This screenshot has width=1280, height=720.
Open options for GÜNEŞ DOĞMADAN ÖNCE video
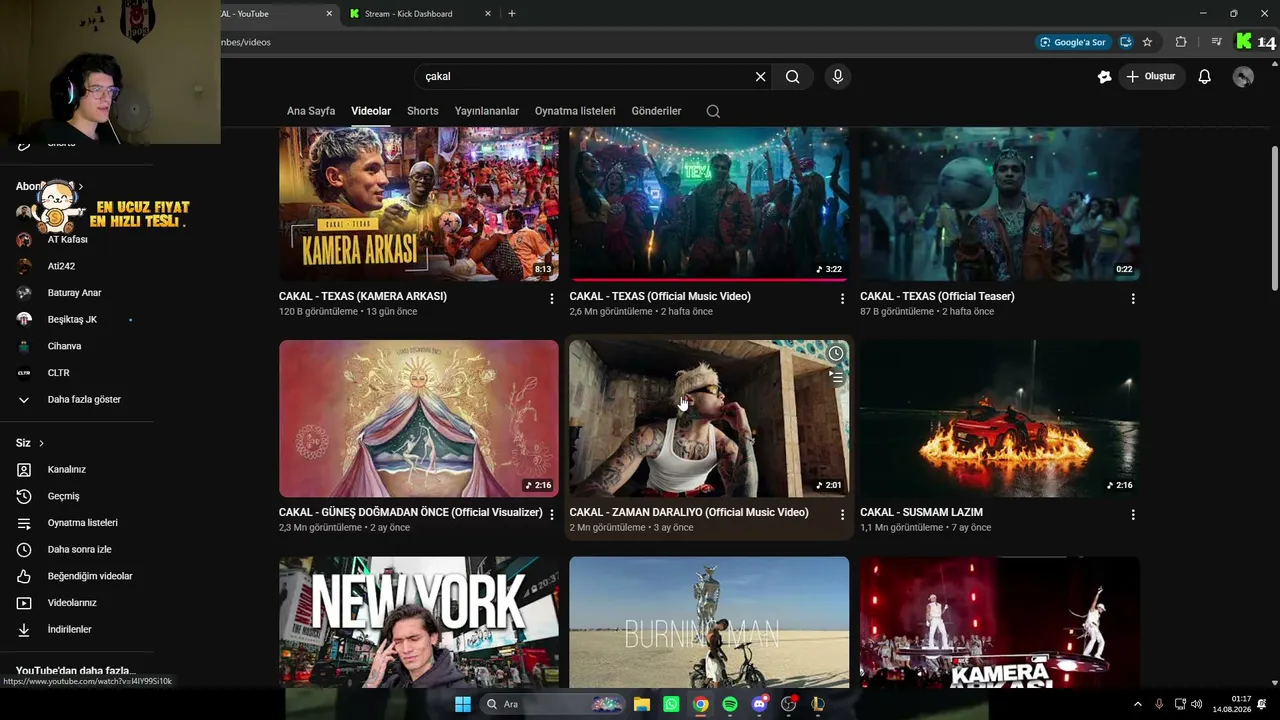551,515
